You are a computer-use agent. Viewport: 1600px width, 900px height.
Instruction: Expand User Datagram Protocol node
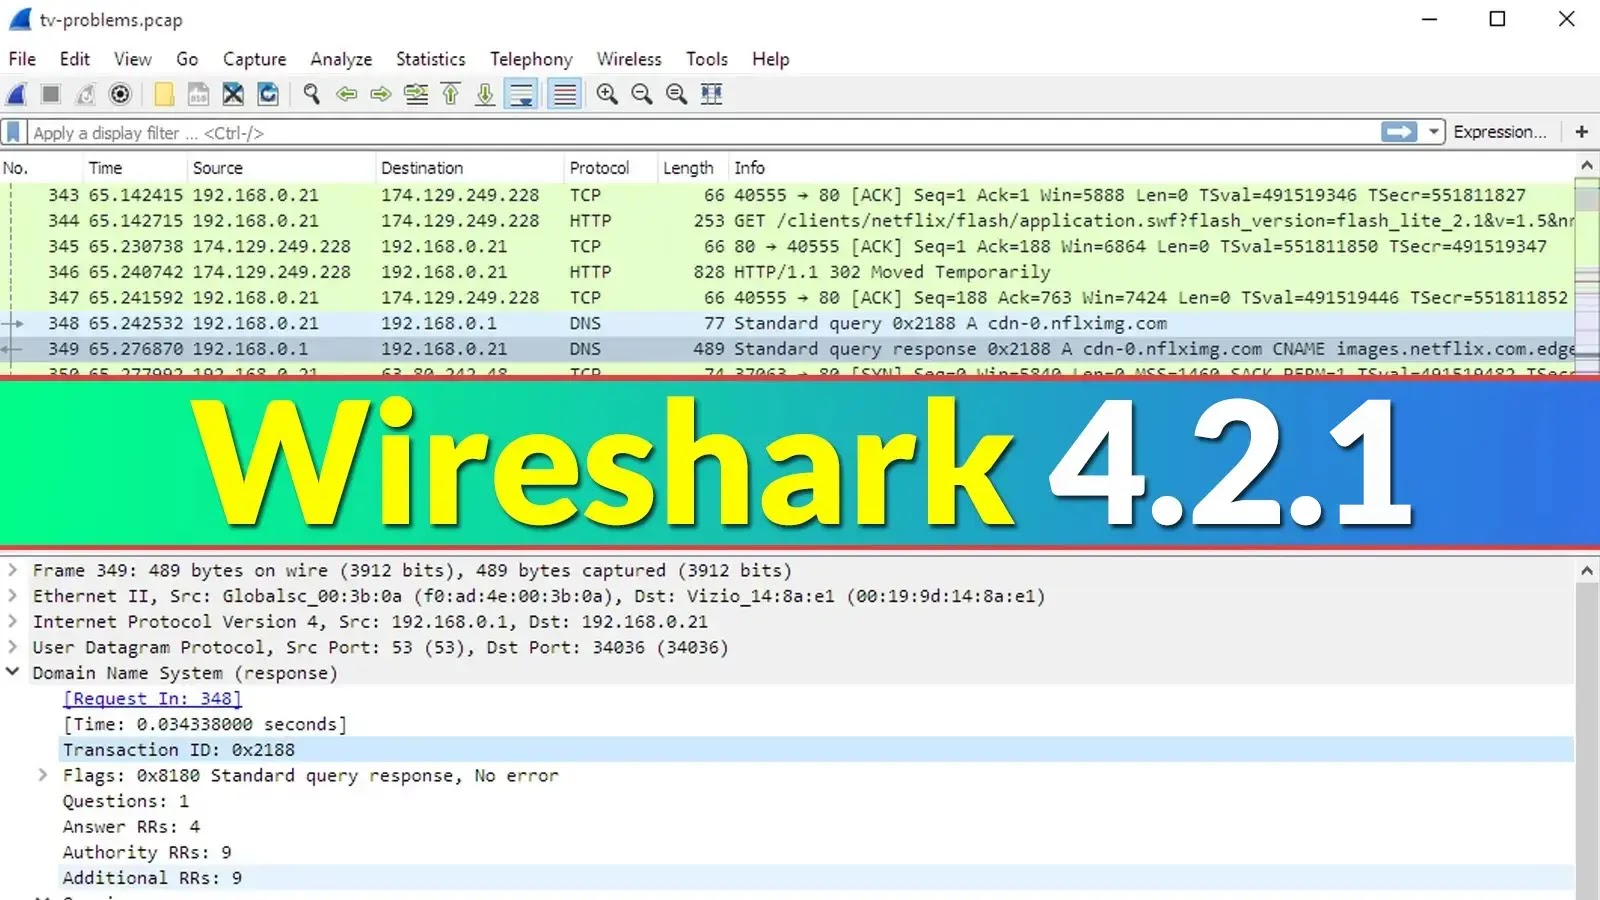pyautogui.click(x=13, y=647)
